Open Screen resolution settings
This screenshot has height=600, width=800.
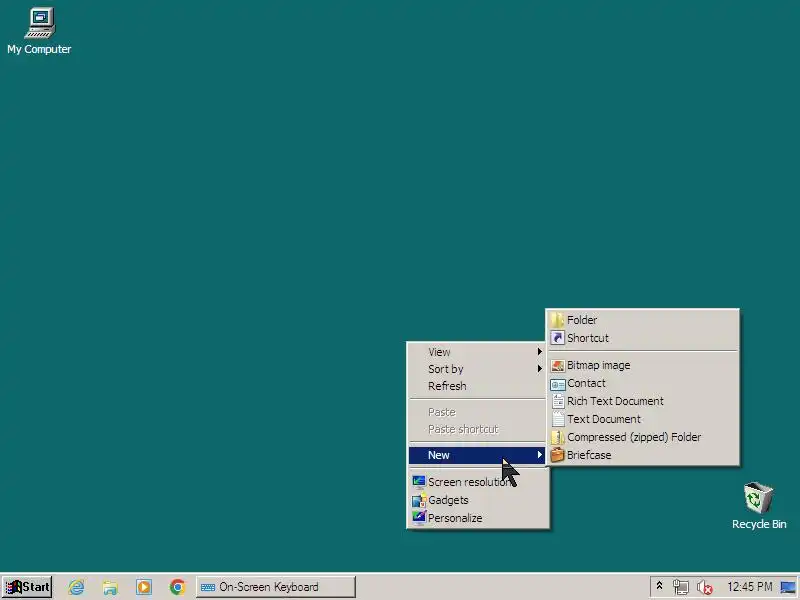click(478, 482)
